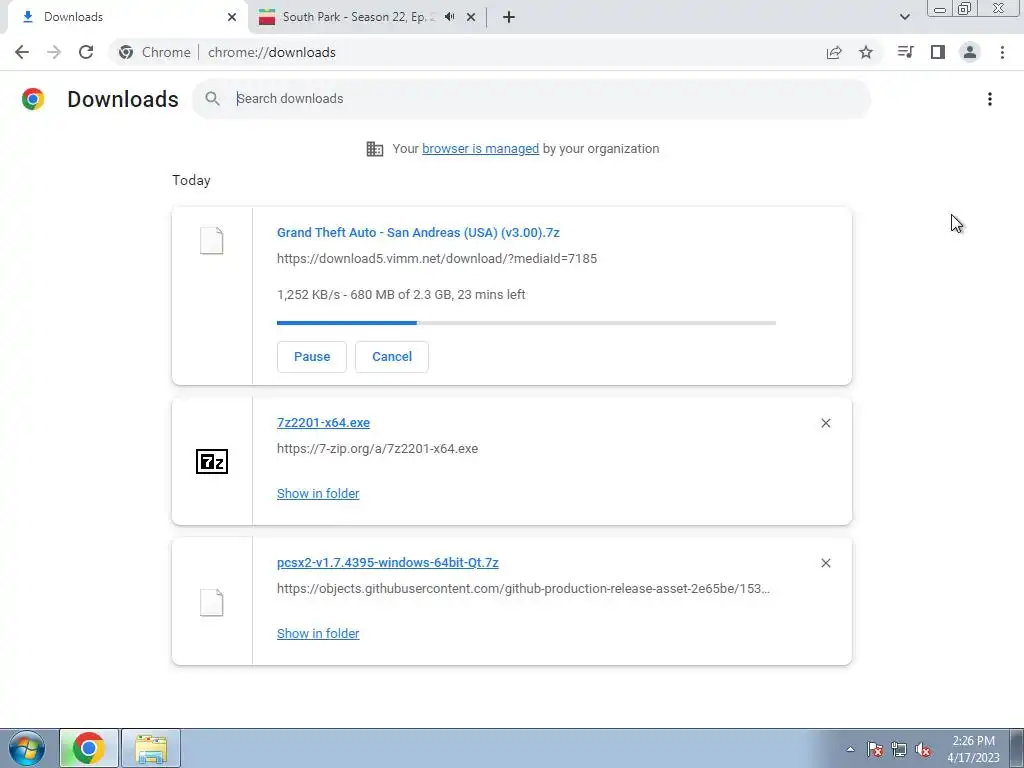1024x768 pixels.
Task: Share this page via the share icon
Action: click(x=834, y=52)
